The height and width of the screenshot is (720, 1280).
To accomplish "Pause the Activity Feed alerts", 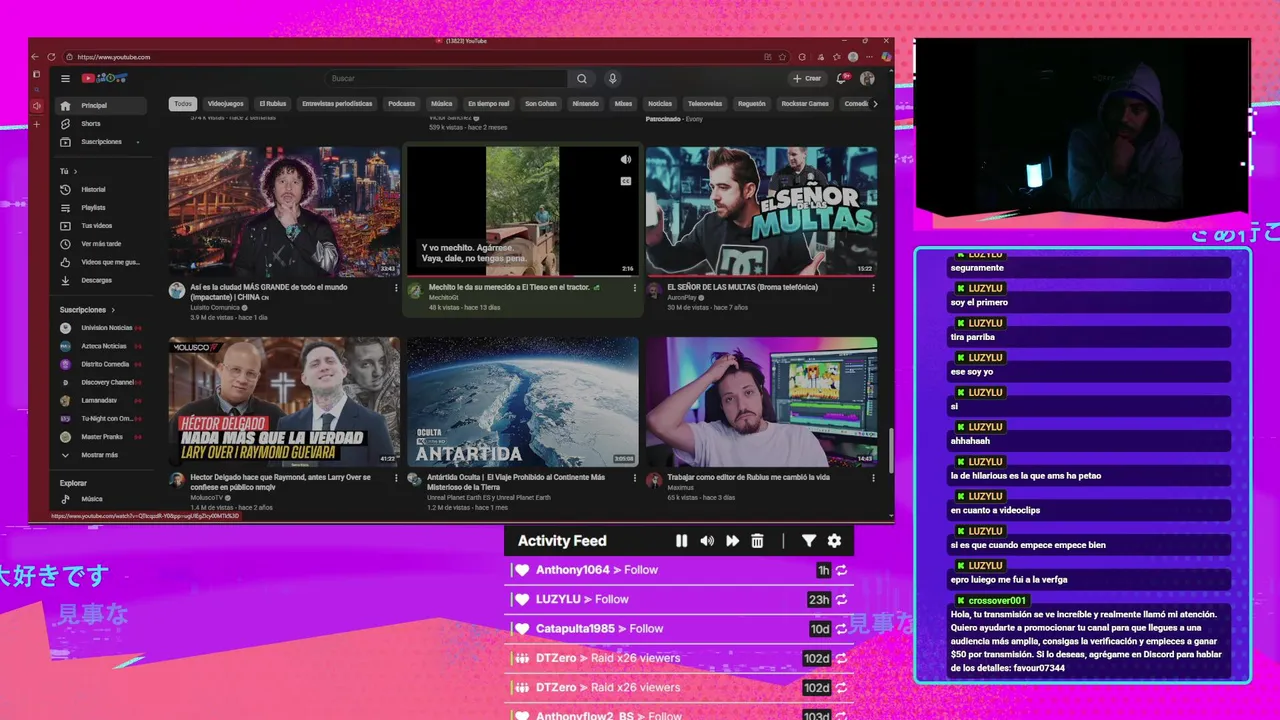I will coord(681,541).
